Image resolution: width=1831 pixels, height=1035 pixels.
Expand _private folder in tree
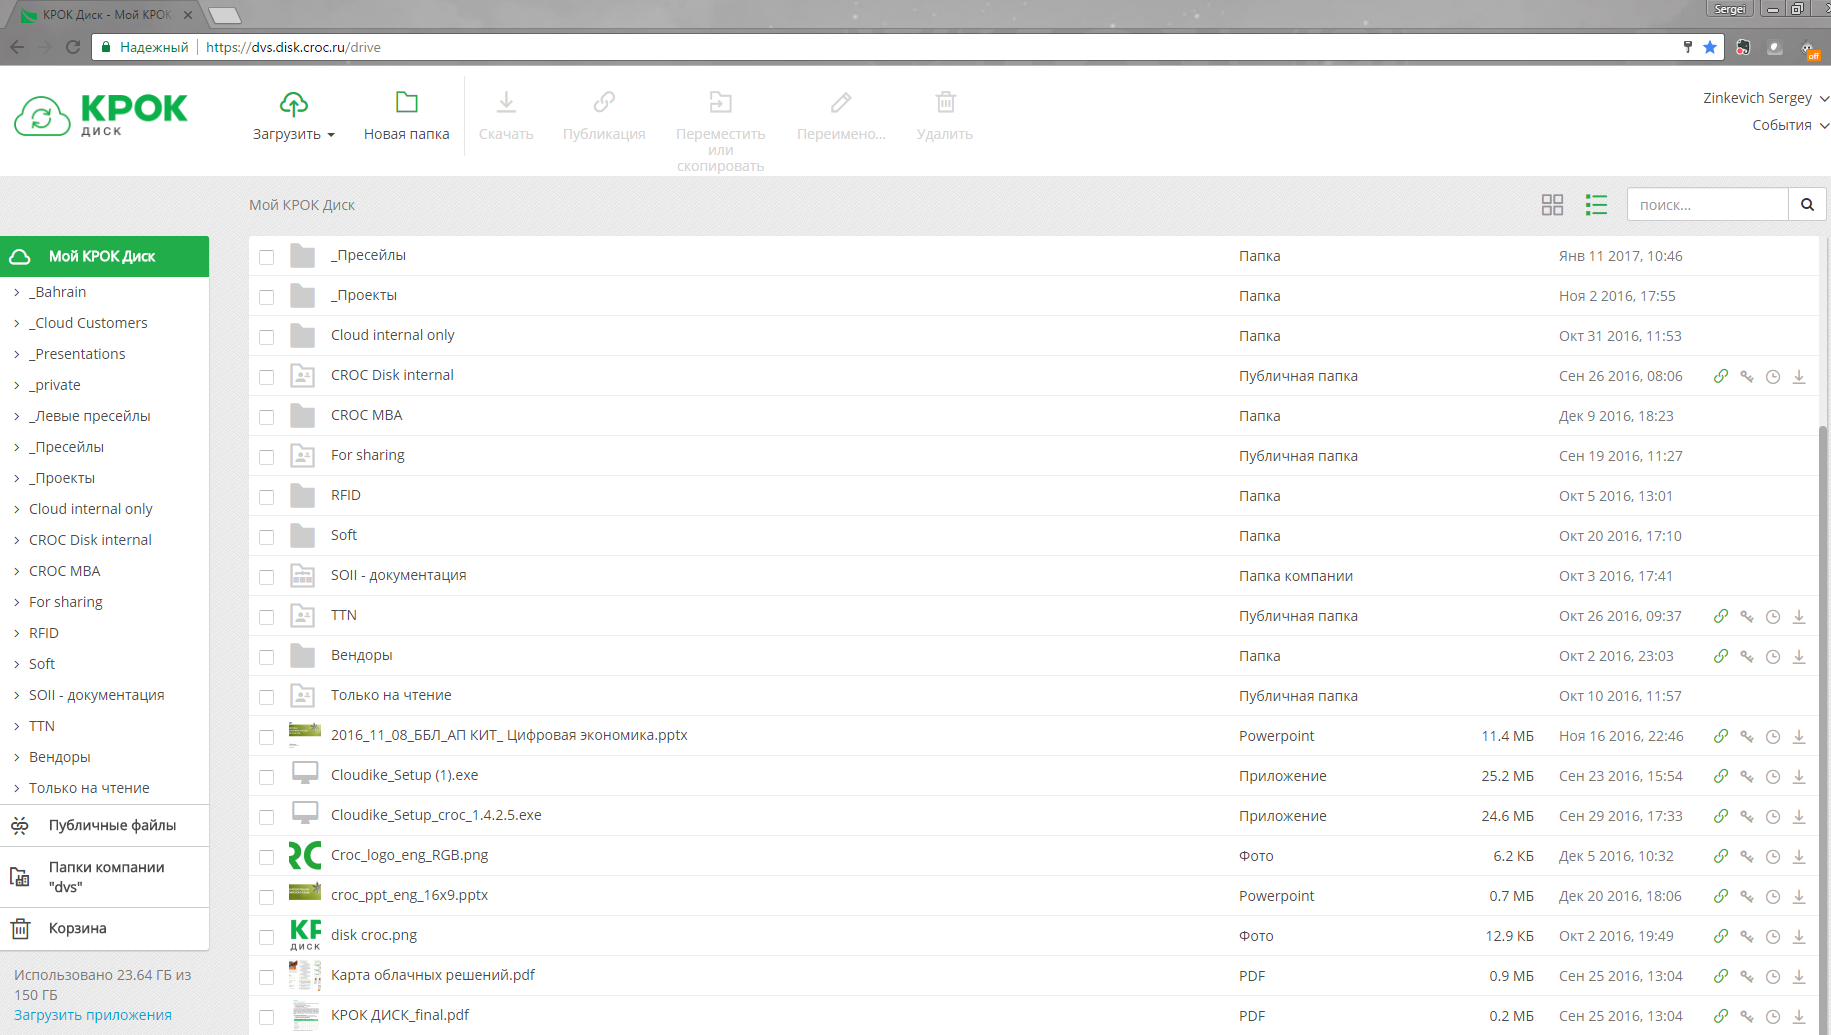(17, 385)
